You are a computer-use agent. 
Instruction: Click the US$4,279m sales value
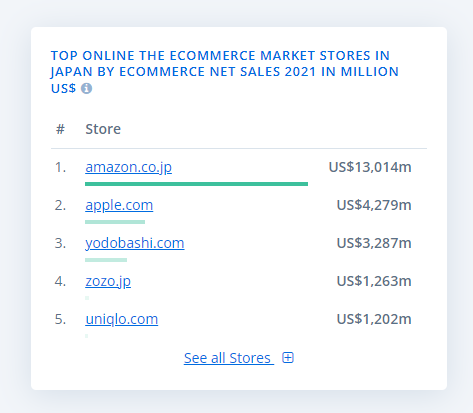tap(374, 205)
